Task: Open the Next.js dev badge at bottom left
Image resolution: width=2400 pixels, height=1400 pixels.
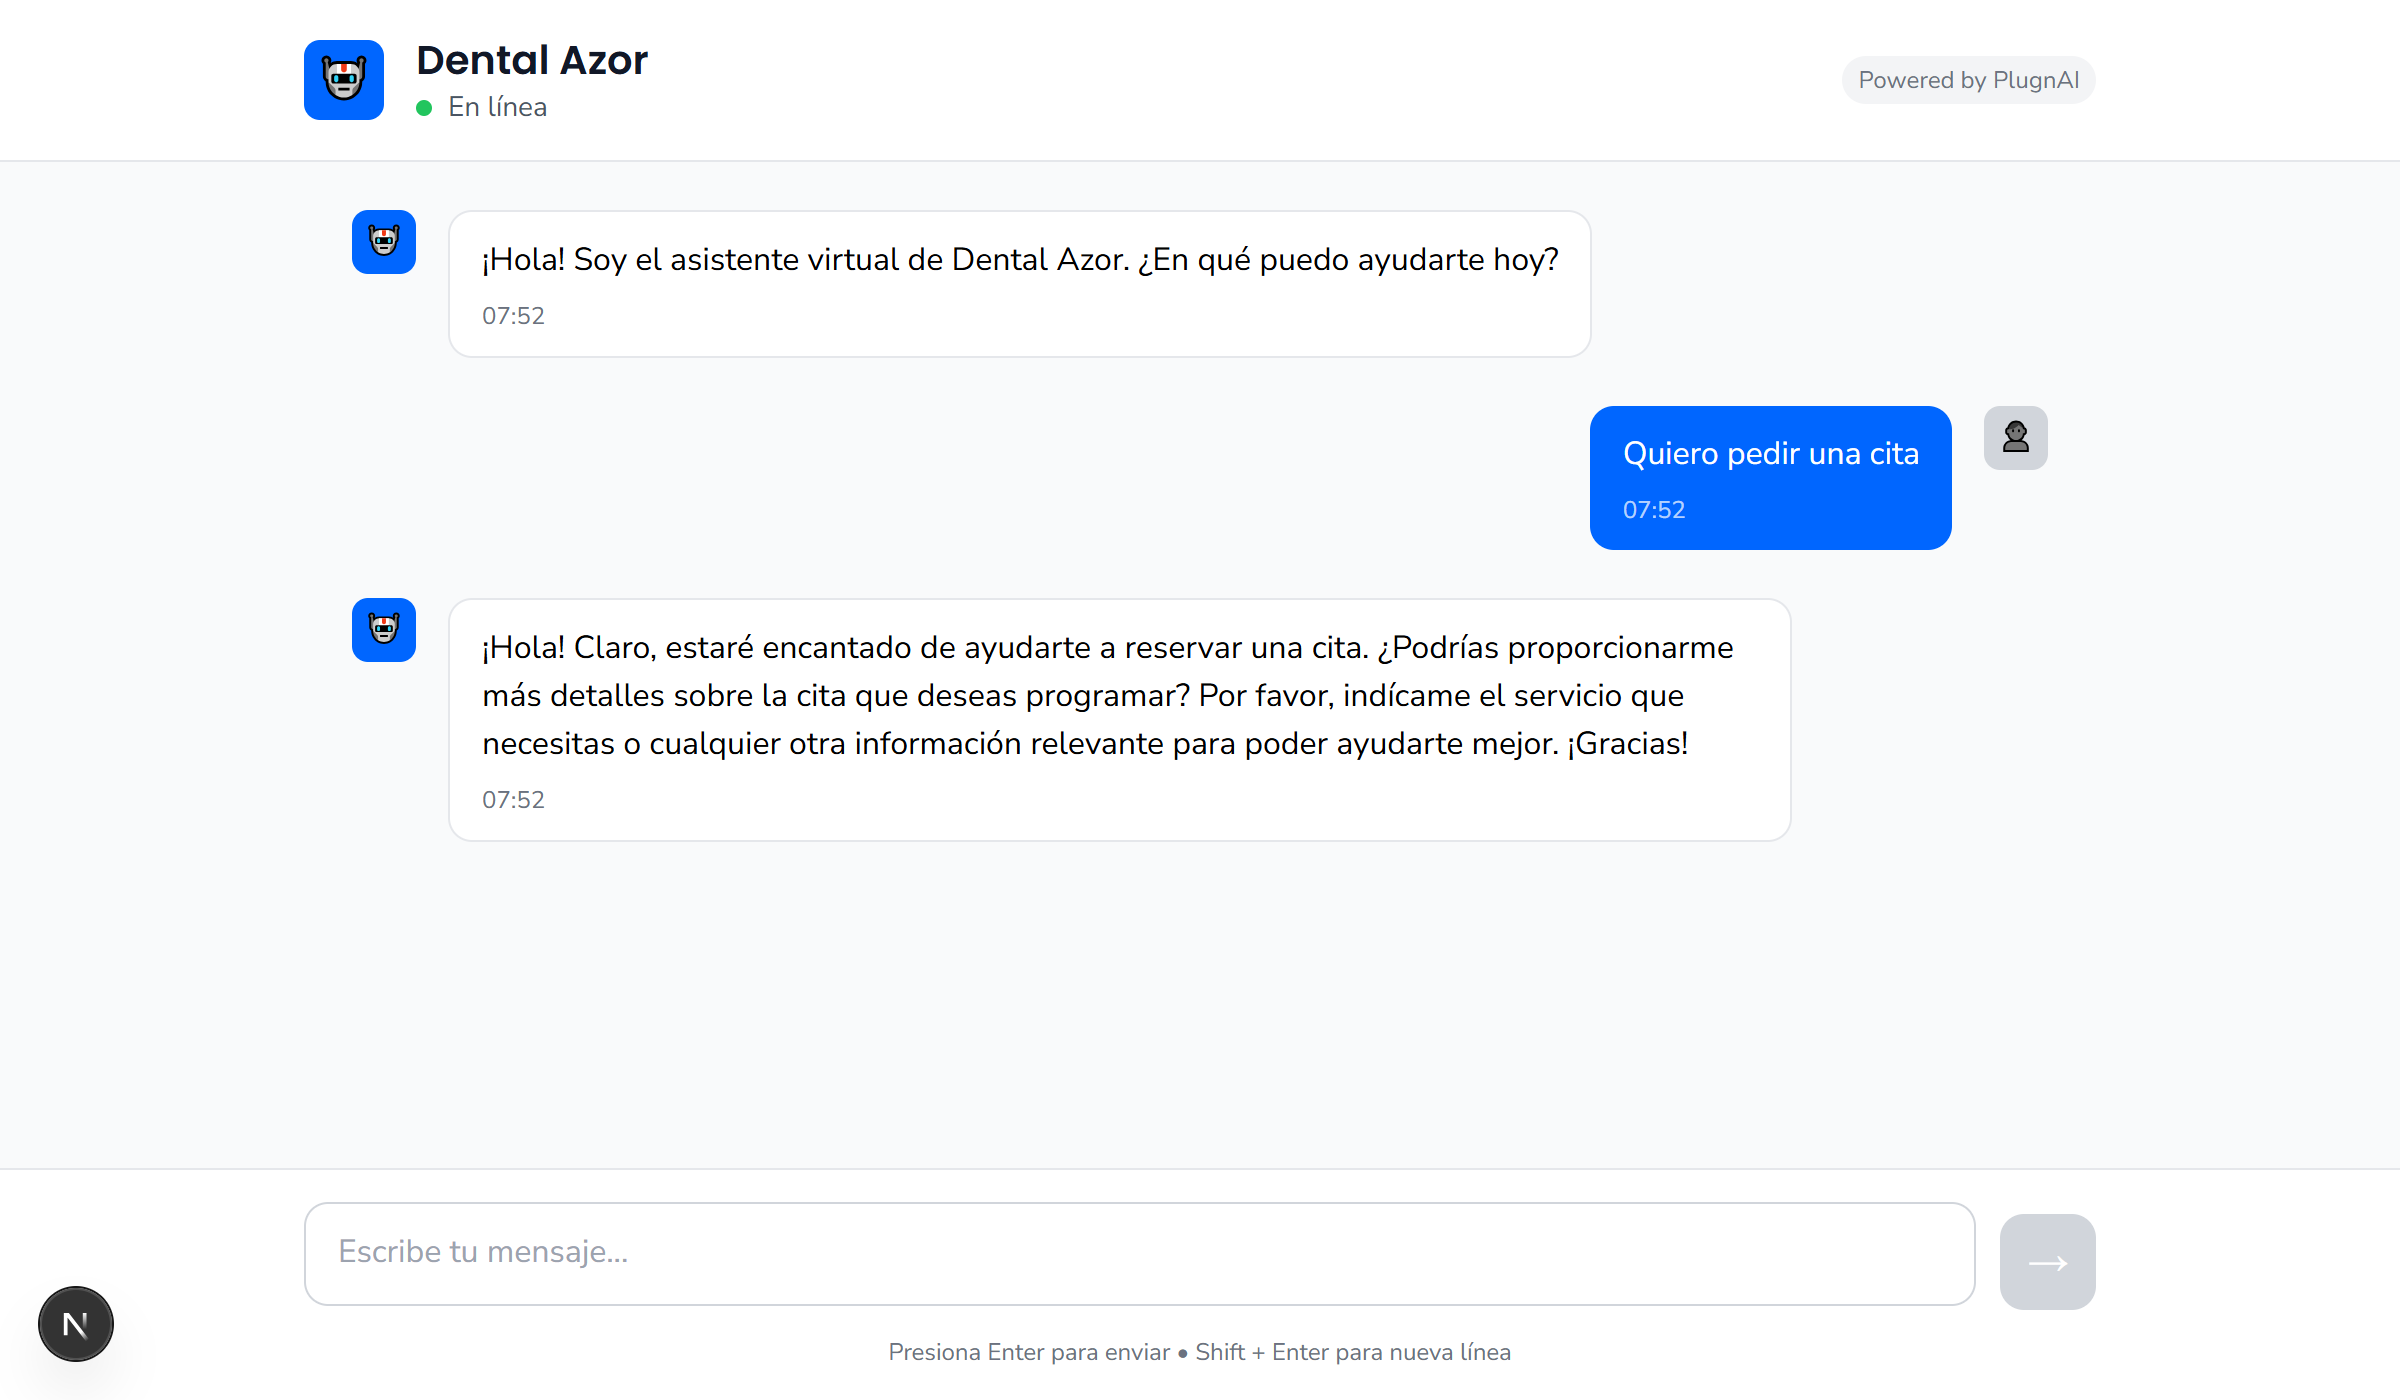Action: pos(75,1323)
